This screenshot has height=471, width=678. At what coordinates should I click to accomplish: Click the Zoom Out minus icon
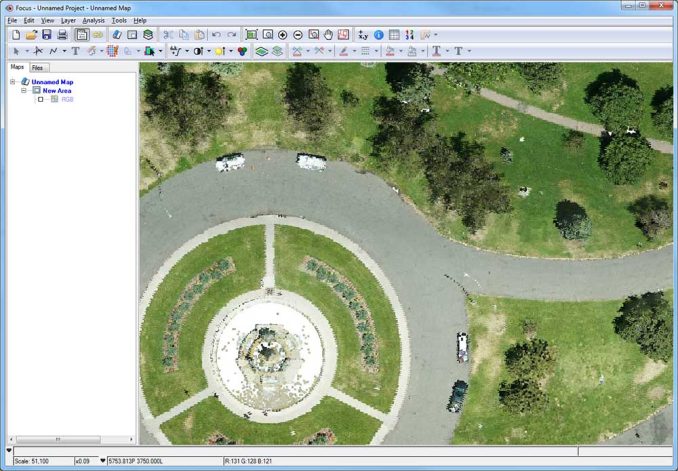297,35
